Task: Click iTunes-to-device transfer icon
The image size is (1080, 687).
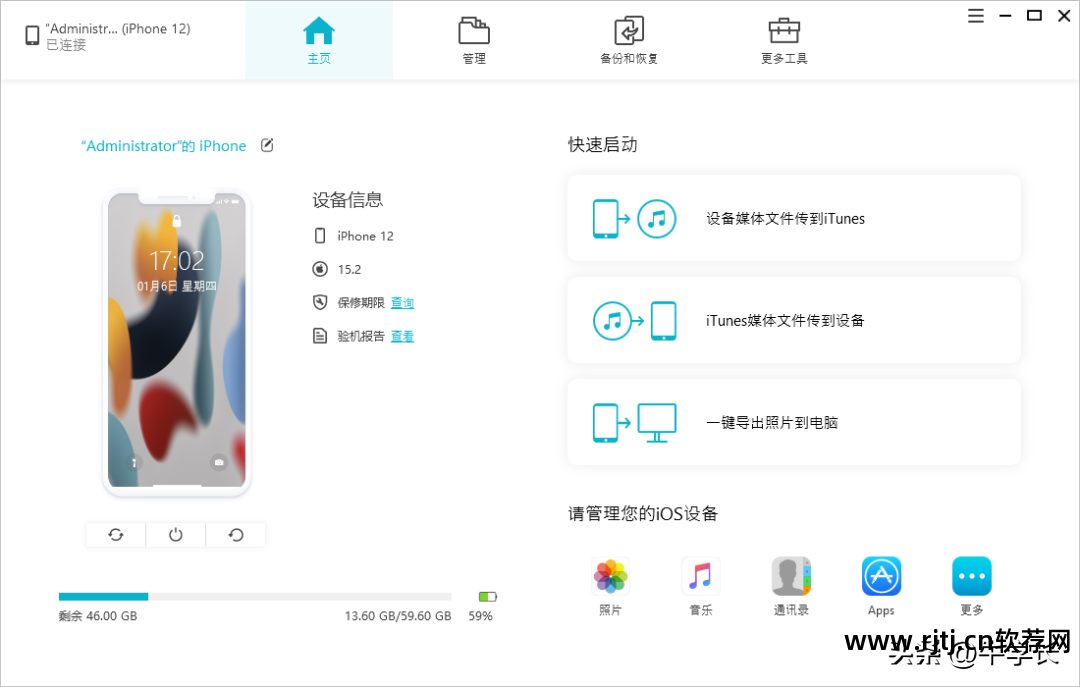Action: click(x=634, y=321)
